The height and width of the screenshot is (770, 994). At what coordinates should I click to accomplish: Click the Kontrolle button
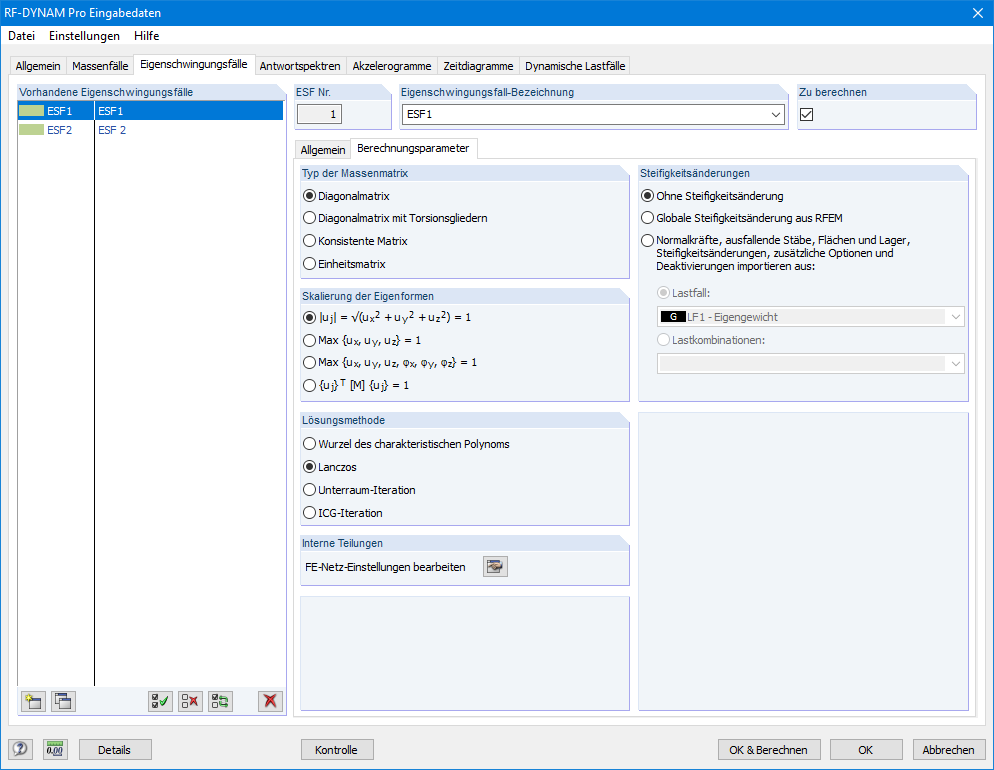point(337,750)
